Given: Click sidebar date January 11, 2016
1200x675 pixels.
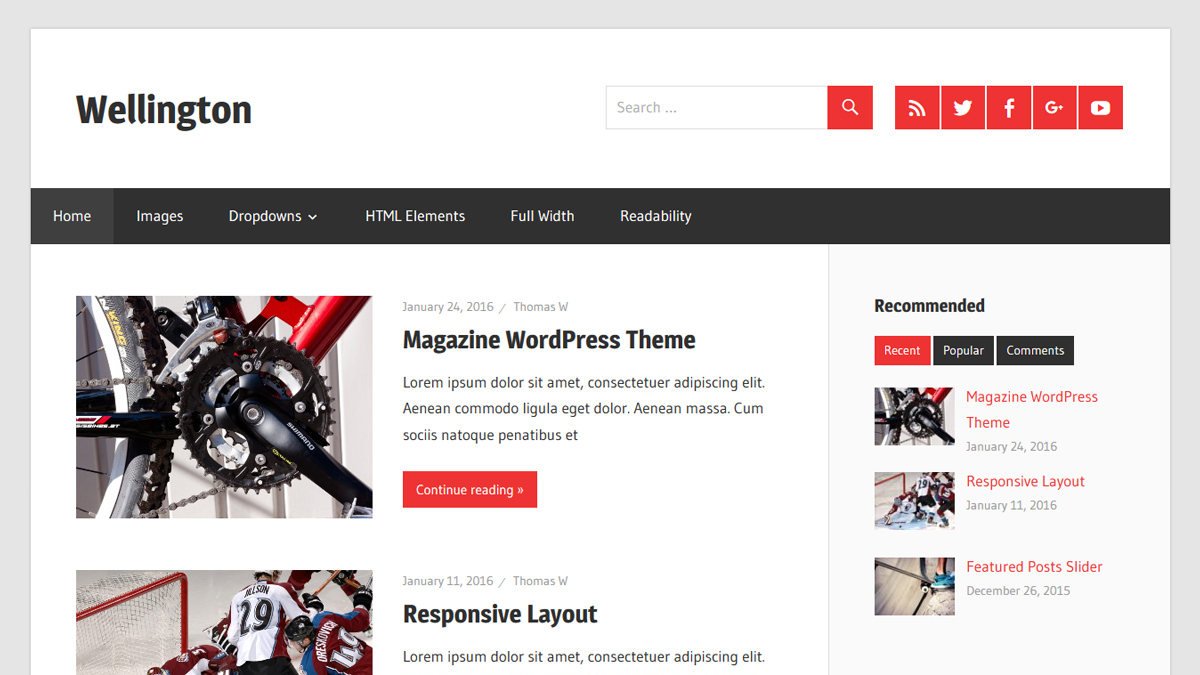Looking at the screenshot, I should [x=1011, y=505].
